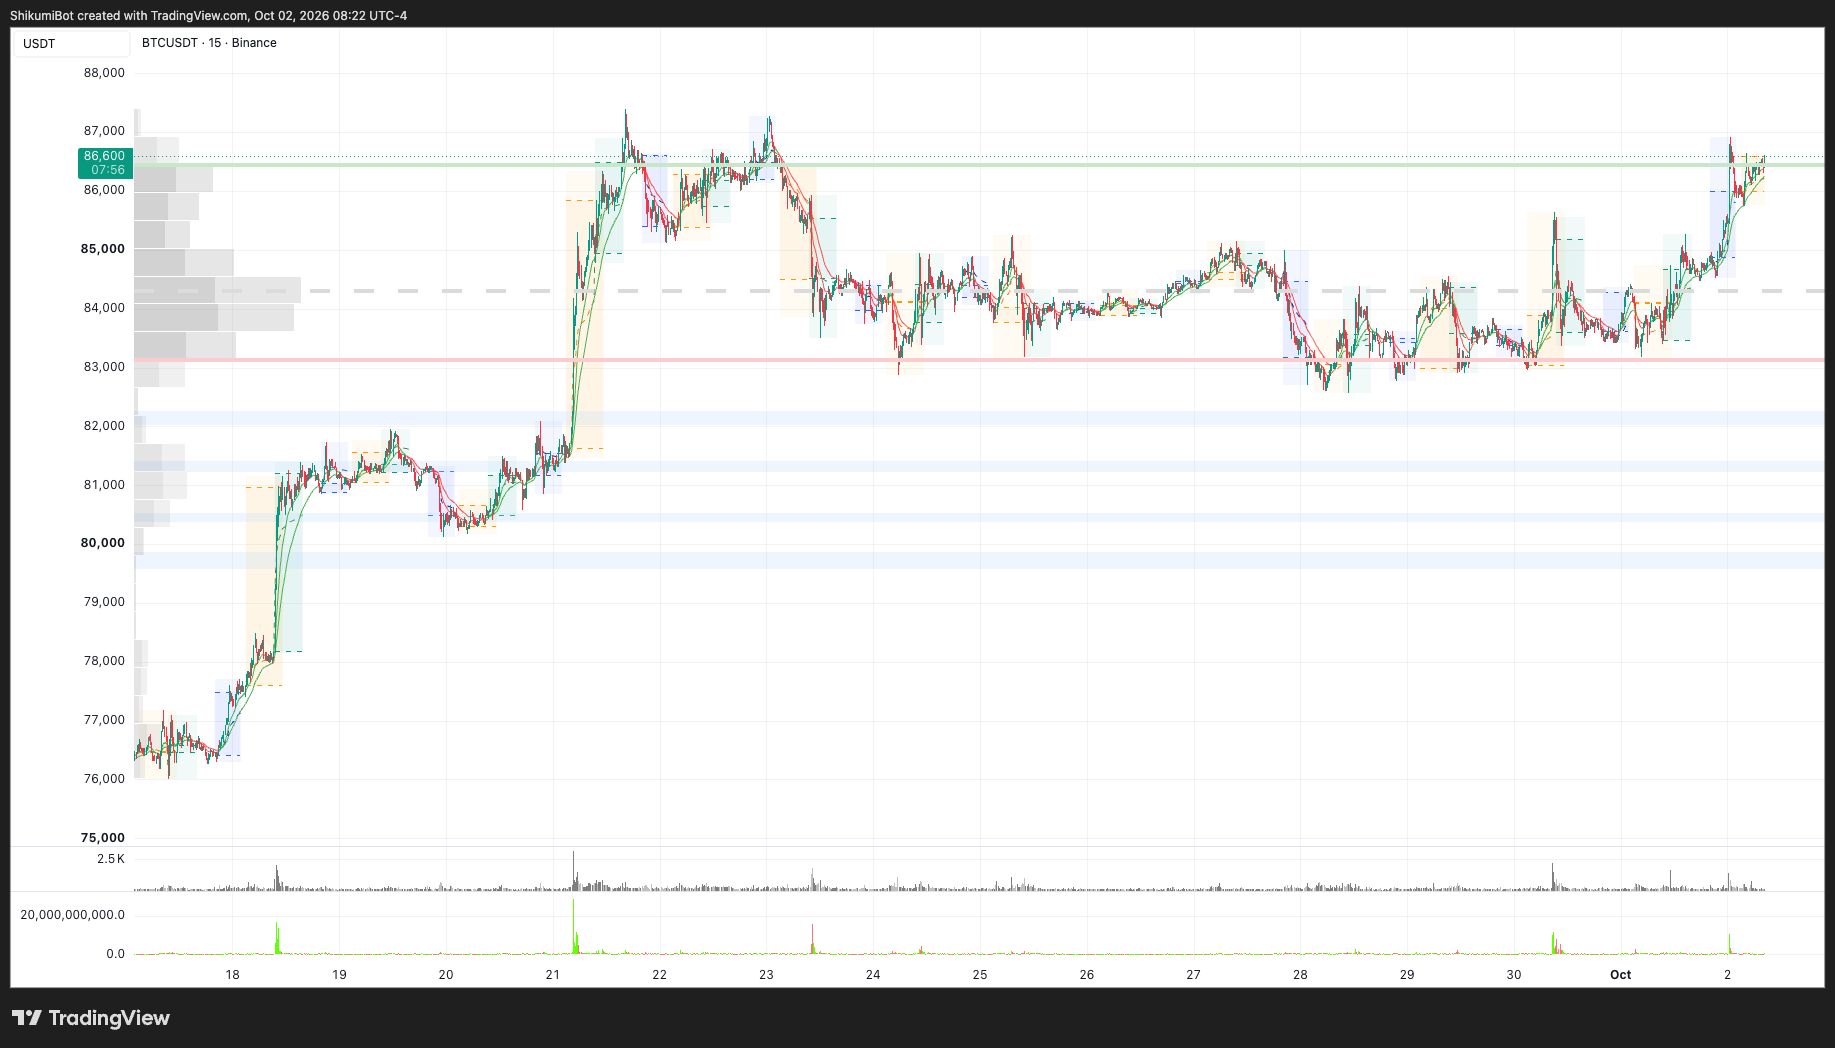Image resolution: width=1835 pixels, height=1048 pixels.
Task: Click the 80,000 price axis label
Action: (x=103, y=543)
